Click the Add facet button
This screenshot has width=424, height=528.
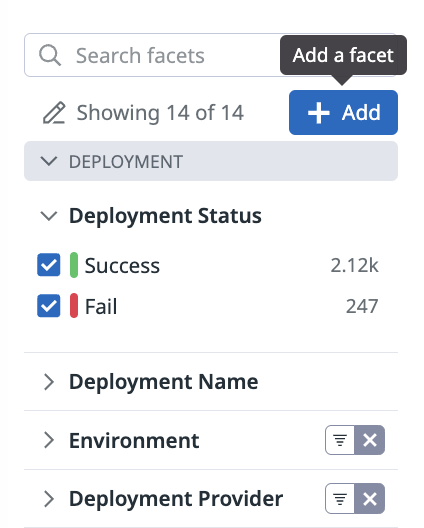pos(343,112)
